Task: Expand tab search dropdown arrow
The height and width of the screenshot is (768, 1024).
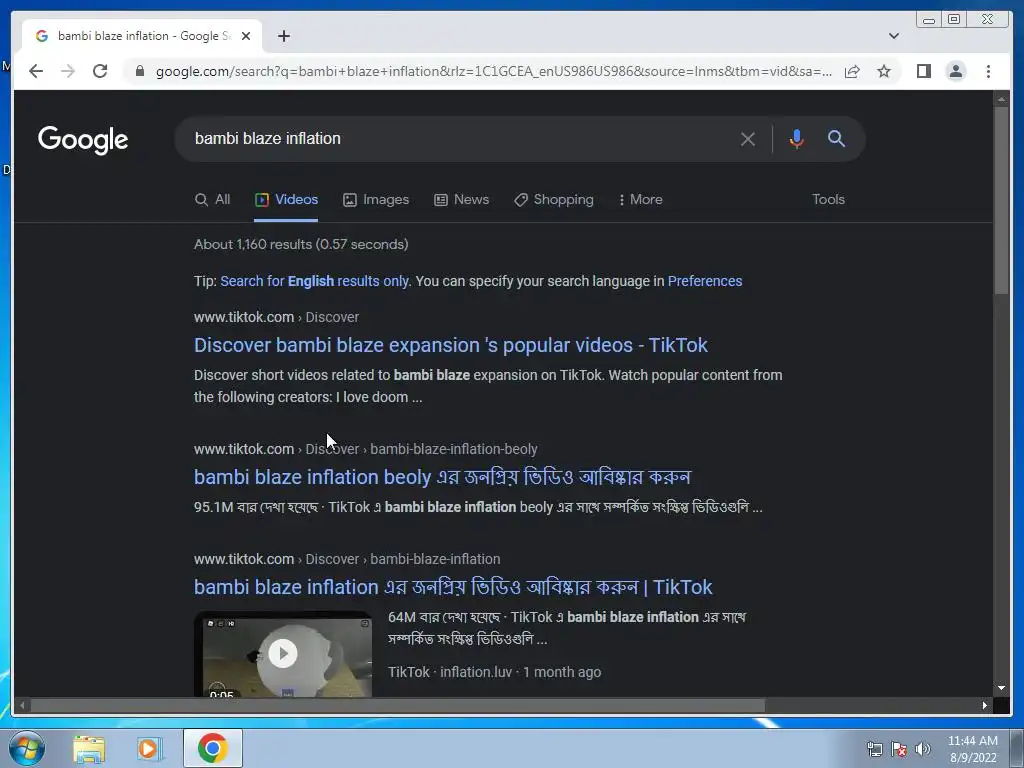Action: tap(894, 36)
